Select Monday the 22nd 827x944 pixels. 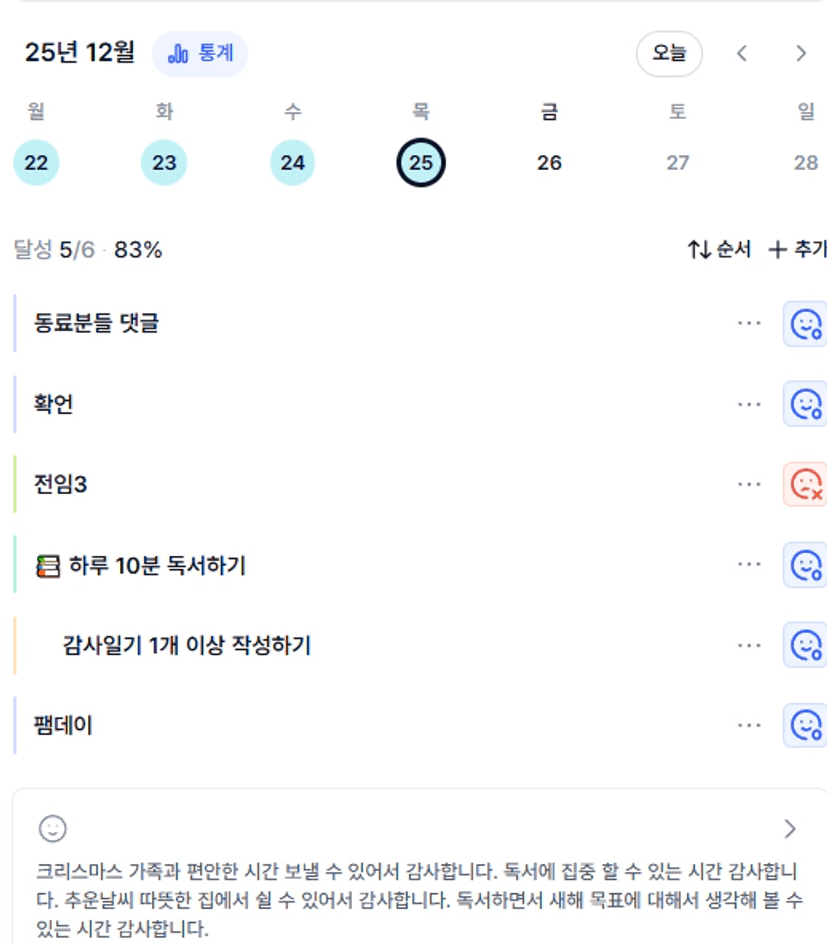click(36, 163)
